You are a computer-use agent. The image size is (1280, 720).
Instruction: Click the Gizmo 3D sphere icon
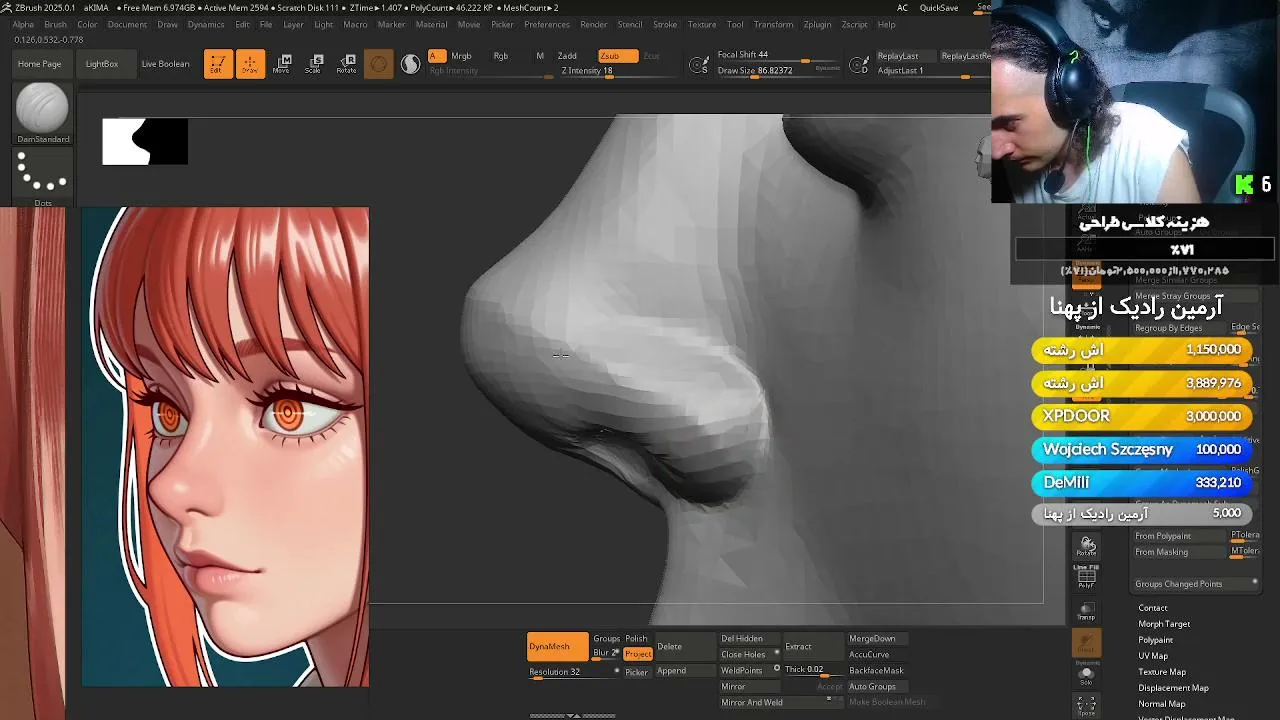pos(378,64)
